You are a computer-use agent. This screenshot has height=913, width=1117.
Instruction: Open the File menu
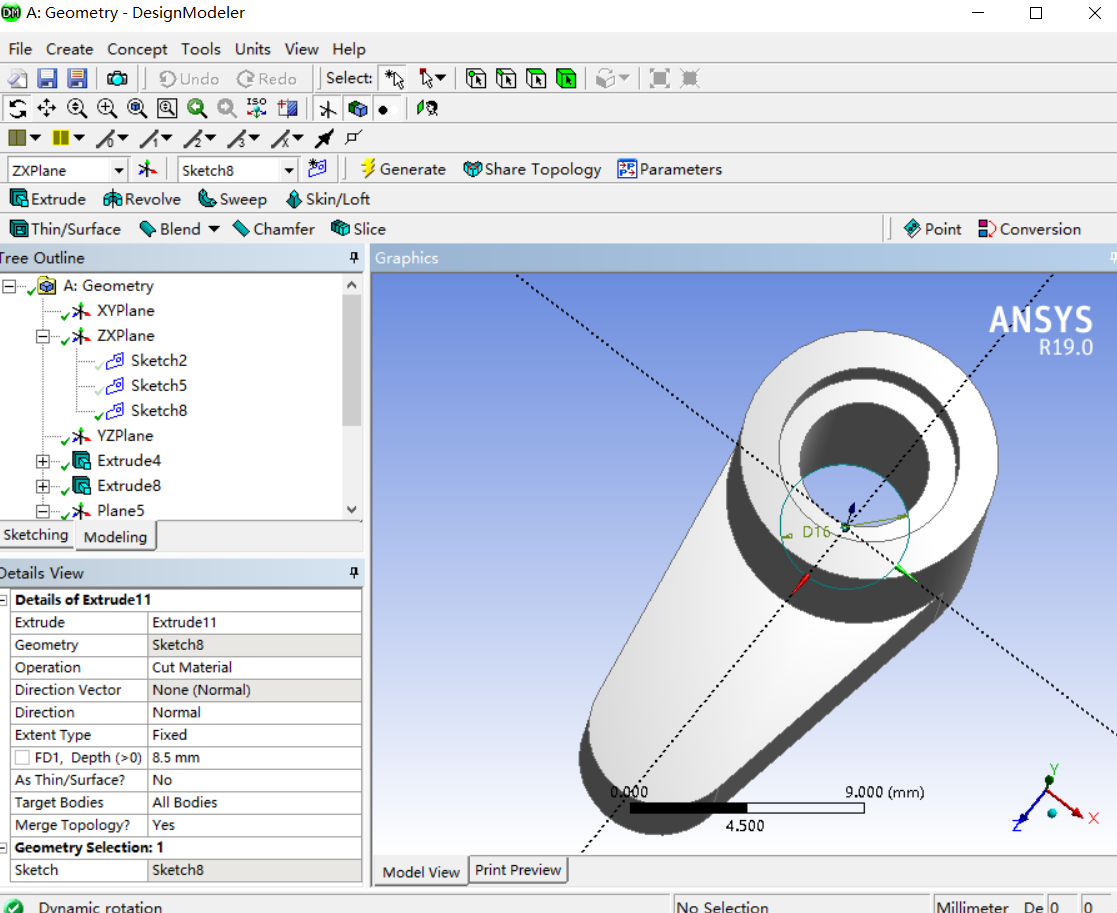20,49
